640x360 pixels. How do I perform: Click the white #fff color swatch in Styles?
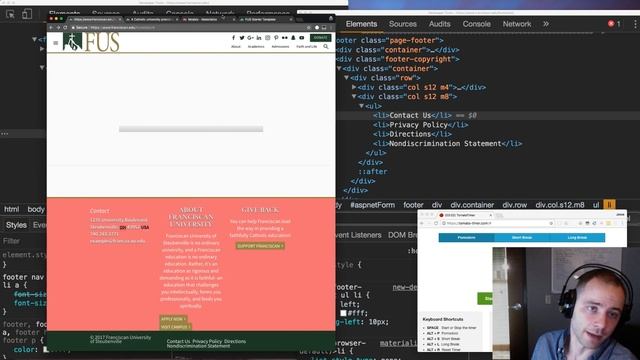343,313
